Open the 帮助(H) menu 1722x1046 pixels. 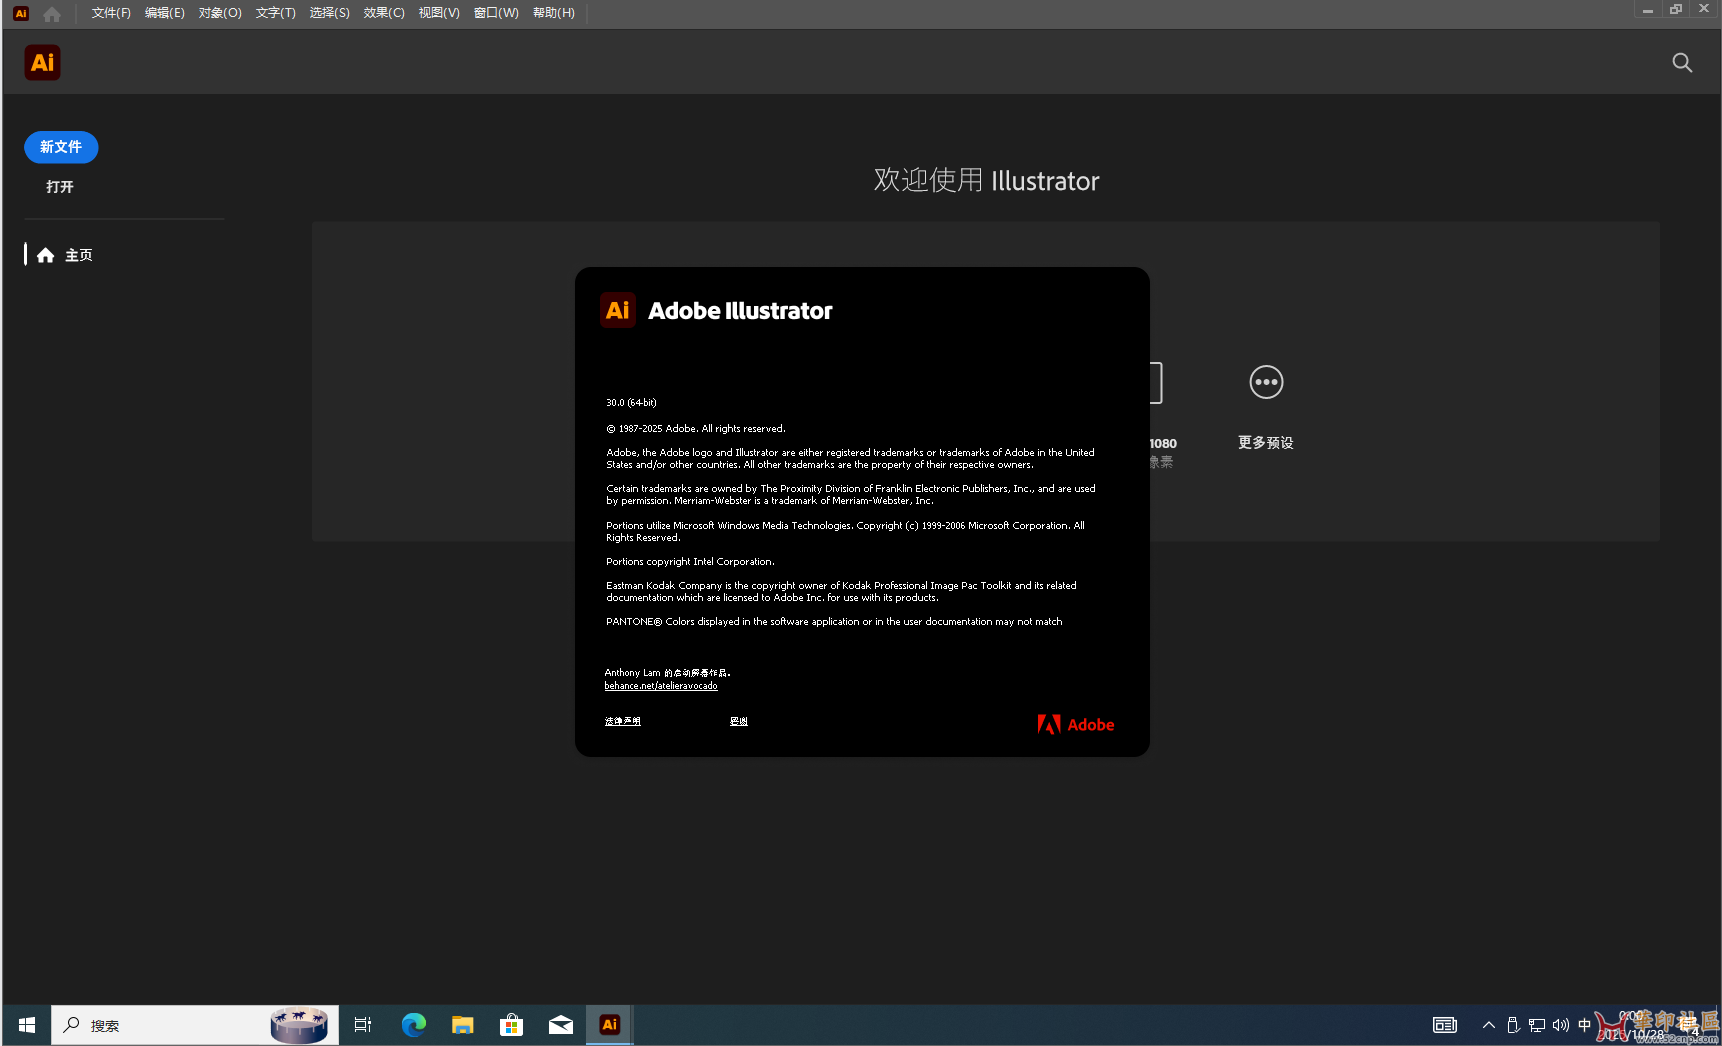coord(553,13)
